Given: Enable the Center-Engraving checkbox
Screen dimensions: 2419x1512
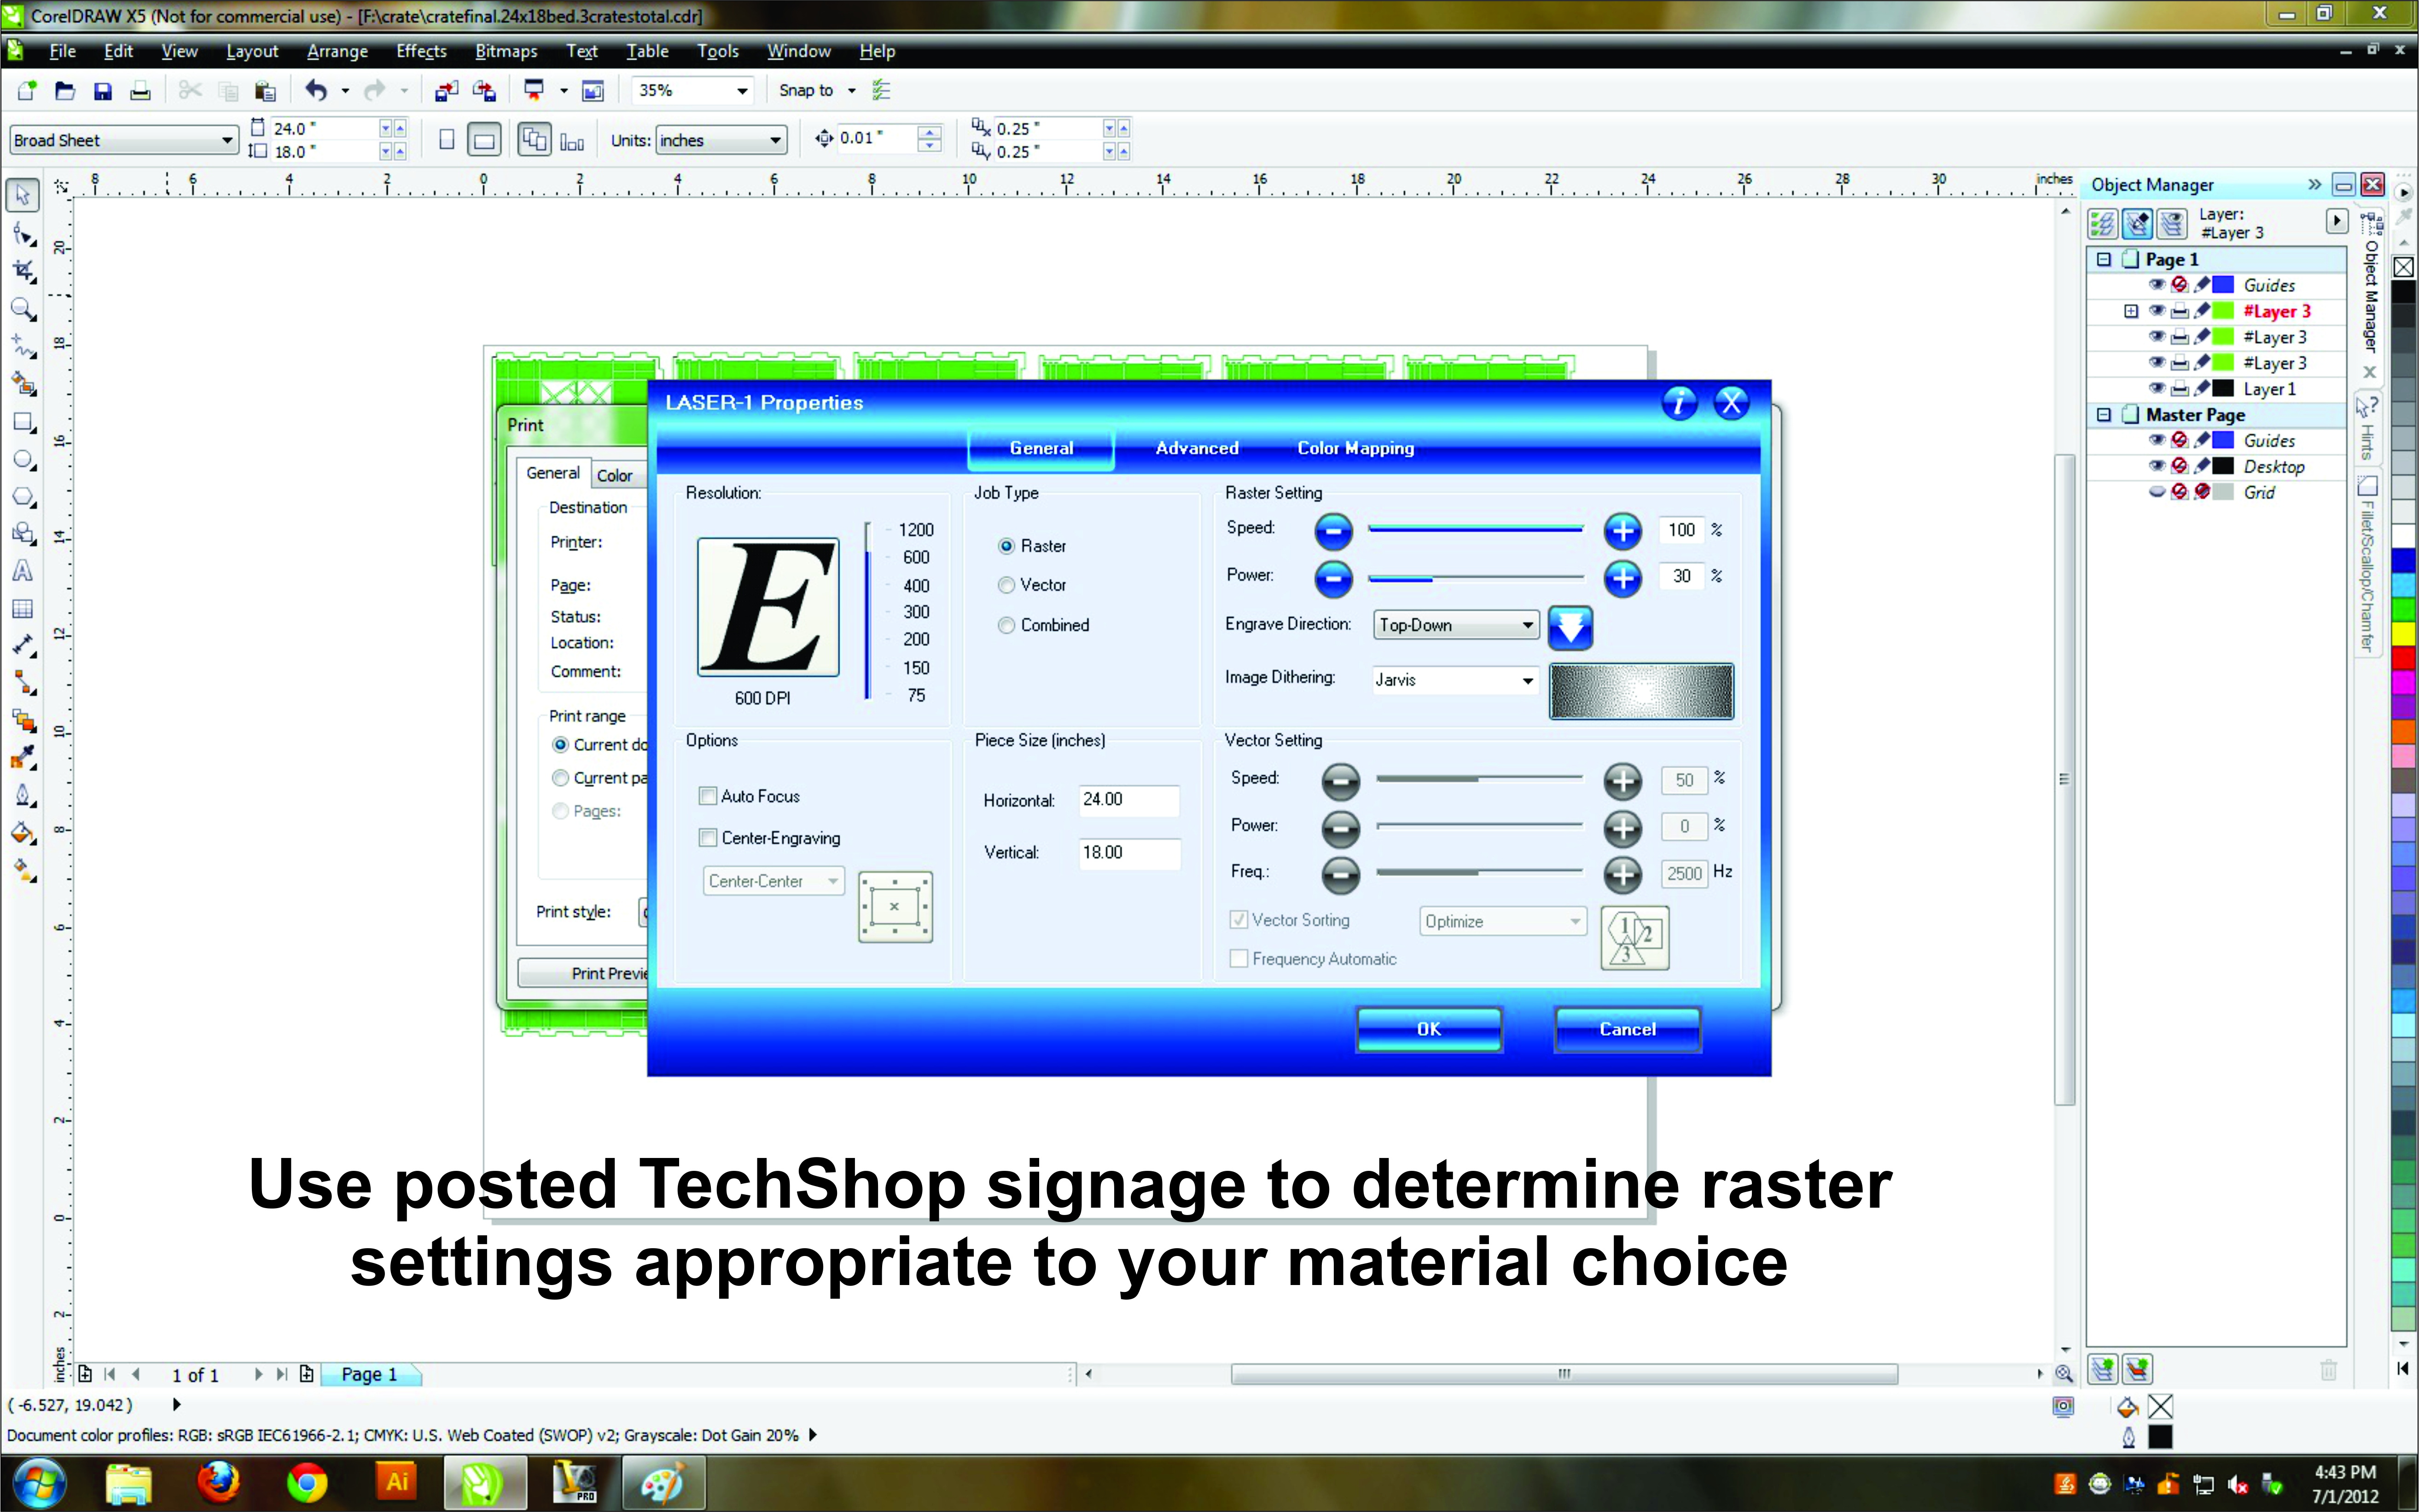Looking at the screenshot, I should click(x=708, y=838).
